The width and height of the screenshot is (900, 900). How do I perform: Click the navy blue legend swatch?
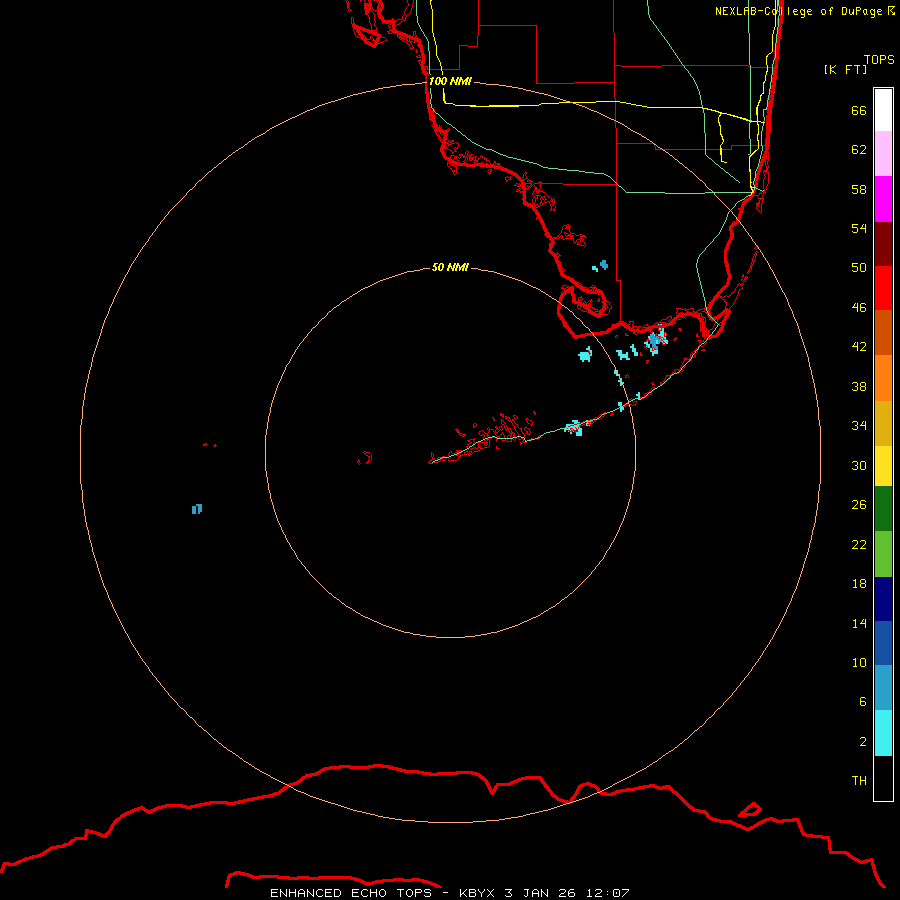coord(883,599)
